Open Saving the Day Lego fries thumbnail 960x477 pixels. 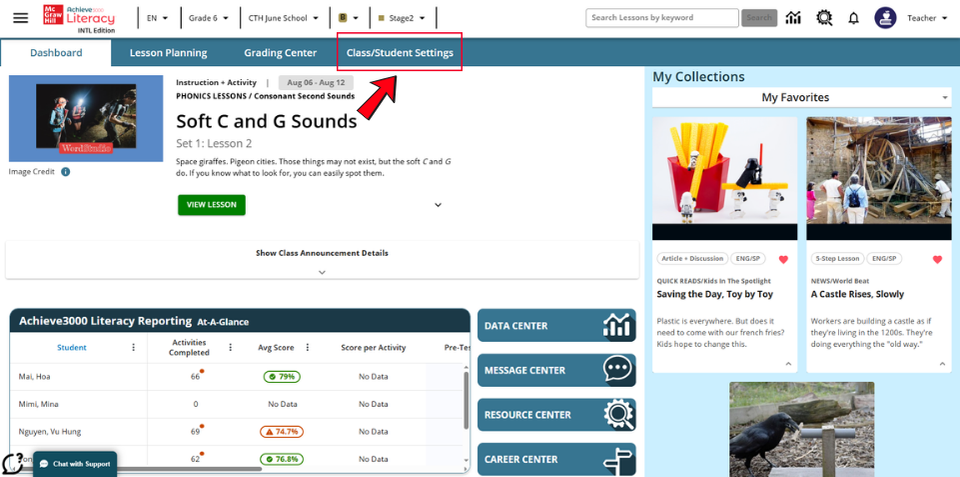click(x=725, y=178)
